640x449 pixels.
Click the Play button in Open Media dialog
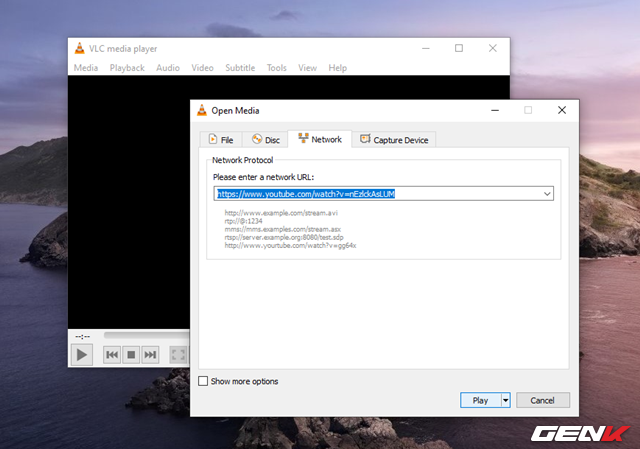point(480,400)
